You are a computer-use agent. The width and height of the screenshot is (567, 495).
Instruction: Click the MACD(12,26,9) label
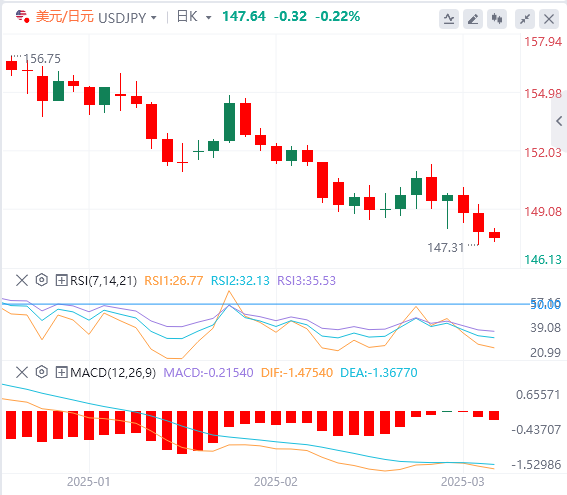(113, 372)
